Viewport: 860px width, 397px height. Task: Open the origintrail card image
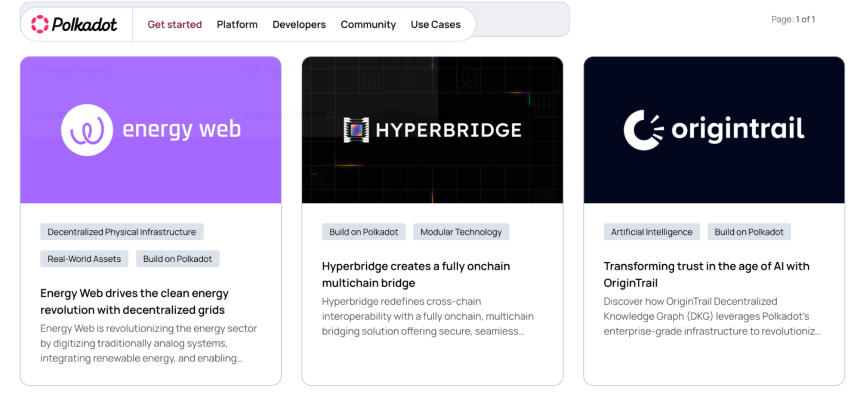pos(714,130)
